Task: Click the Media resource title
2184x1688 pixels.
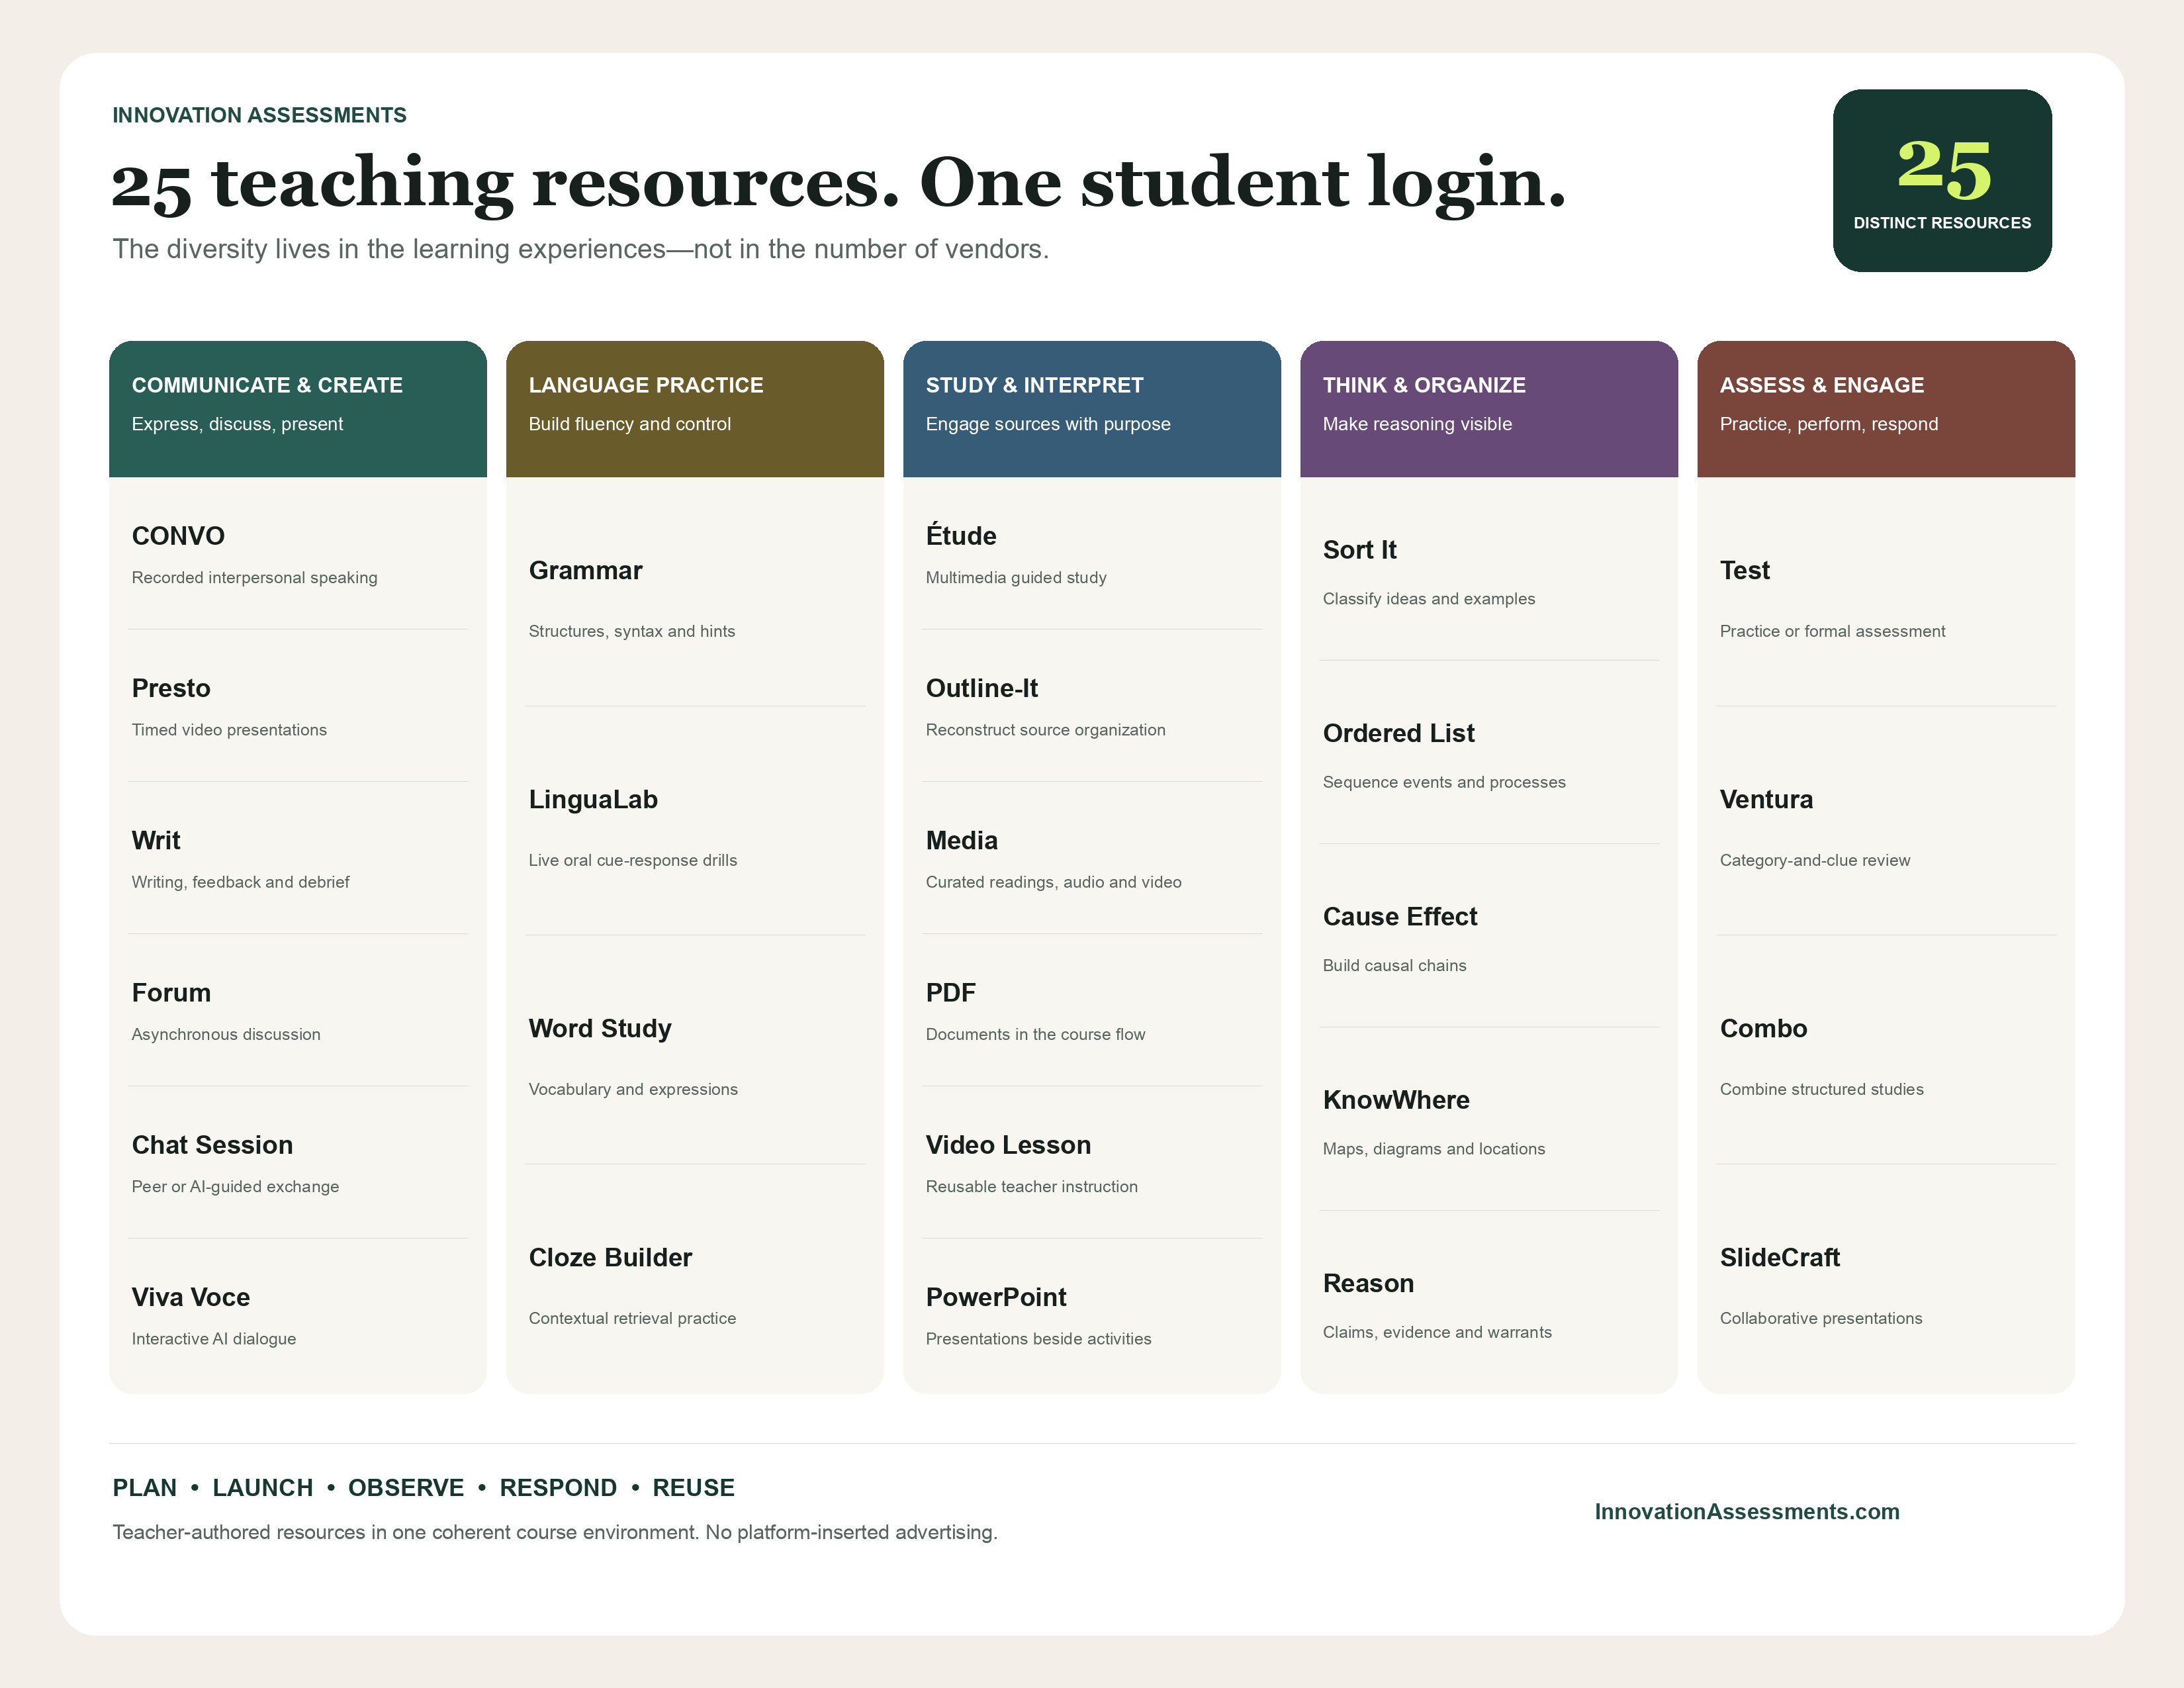Action: pos(961,840)
